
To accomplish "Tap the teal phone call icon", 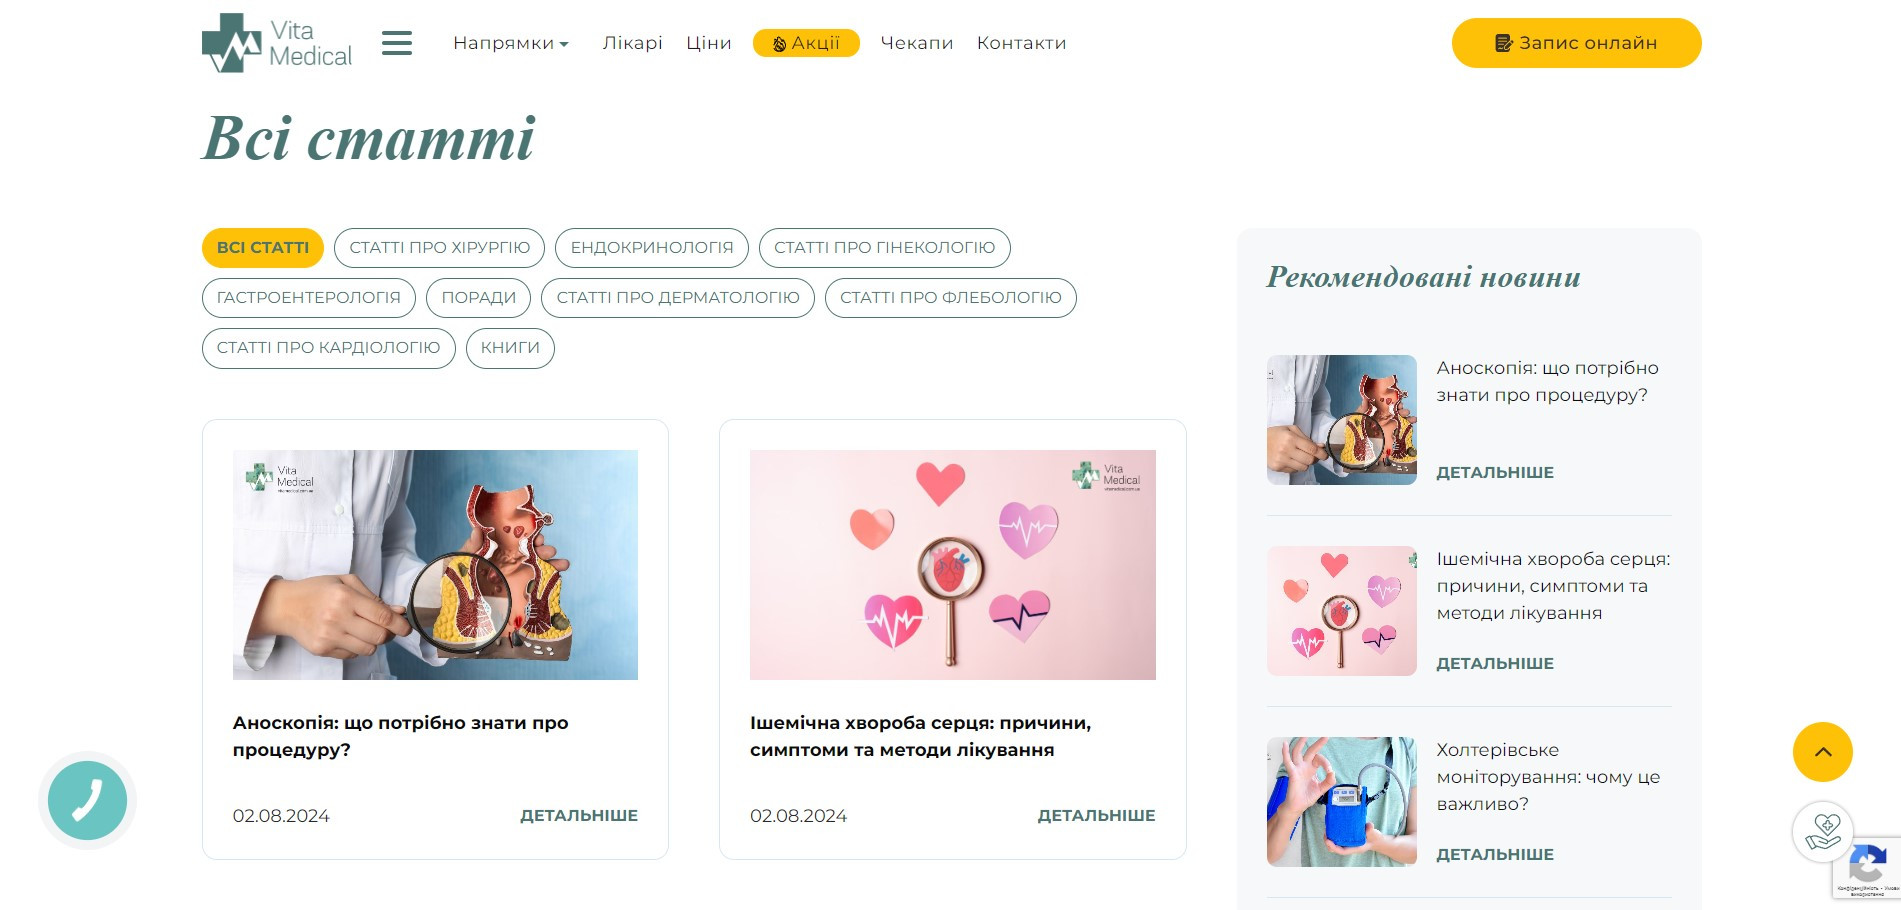I will pyautogui.click(x=87, y=800).
